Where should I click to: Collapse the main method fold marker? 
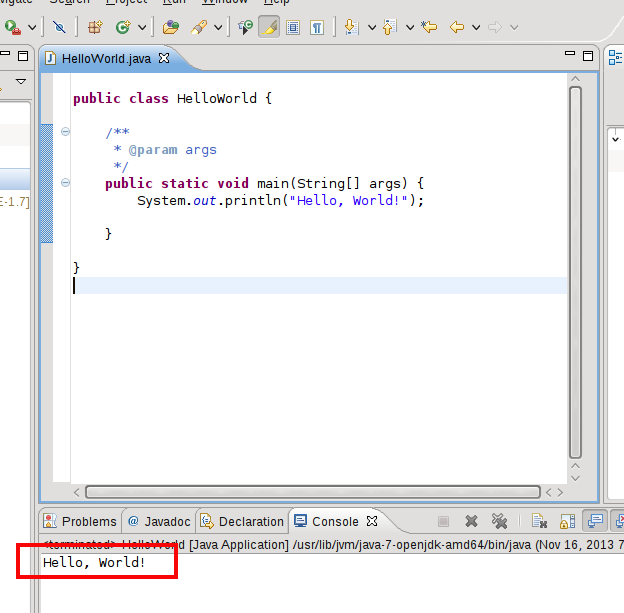pos(65,183)
